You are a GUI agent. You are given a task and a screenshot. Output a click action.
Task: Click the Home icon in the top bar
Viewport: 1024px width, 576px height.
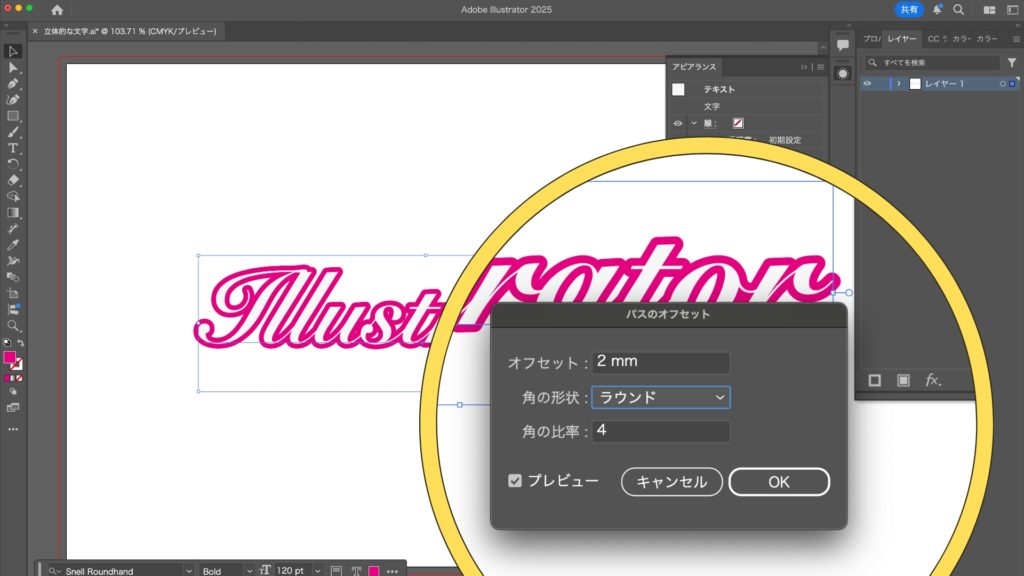coord(57,10)
